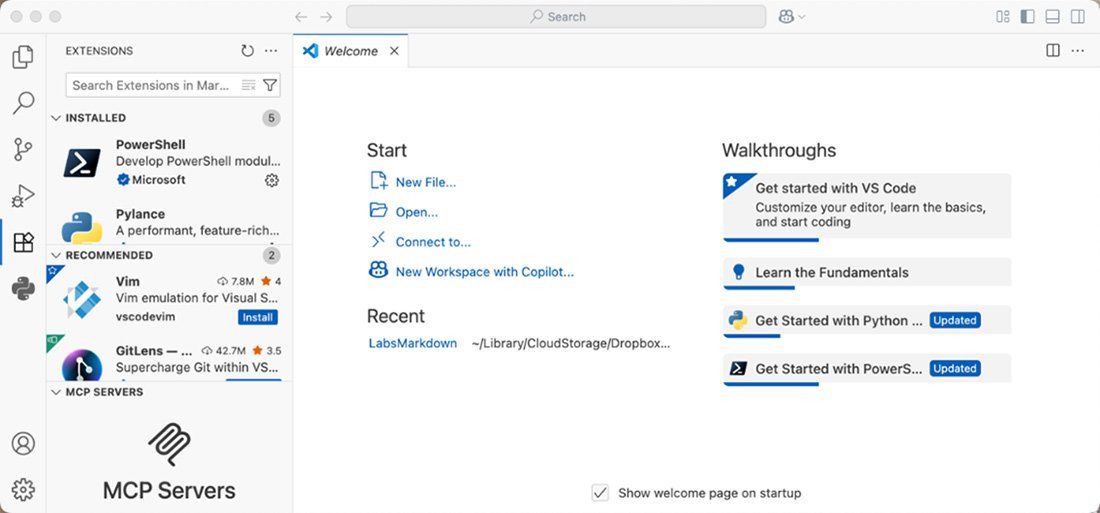This screenshot has height=513, width=1100.
Task: Open Source Control view
Action: [x=23, y=150]
